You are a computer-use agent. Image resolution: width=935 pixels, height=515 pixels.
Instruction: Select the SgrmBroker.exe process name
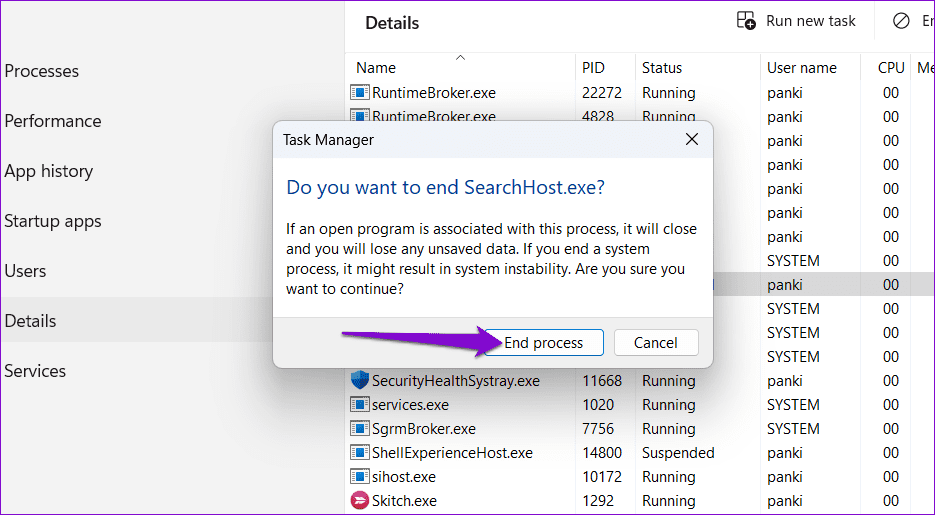(423, 429)
